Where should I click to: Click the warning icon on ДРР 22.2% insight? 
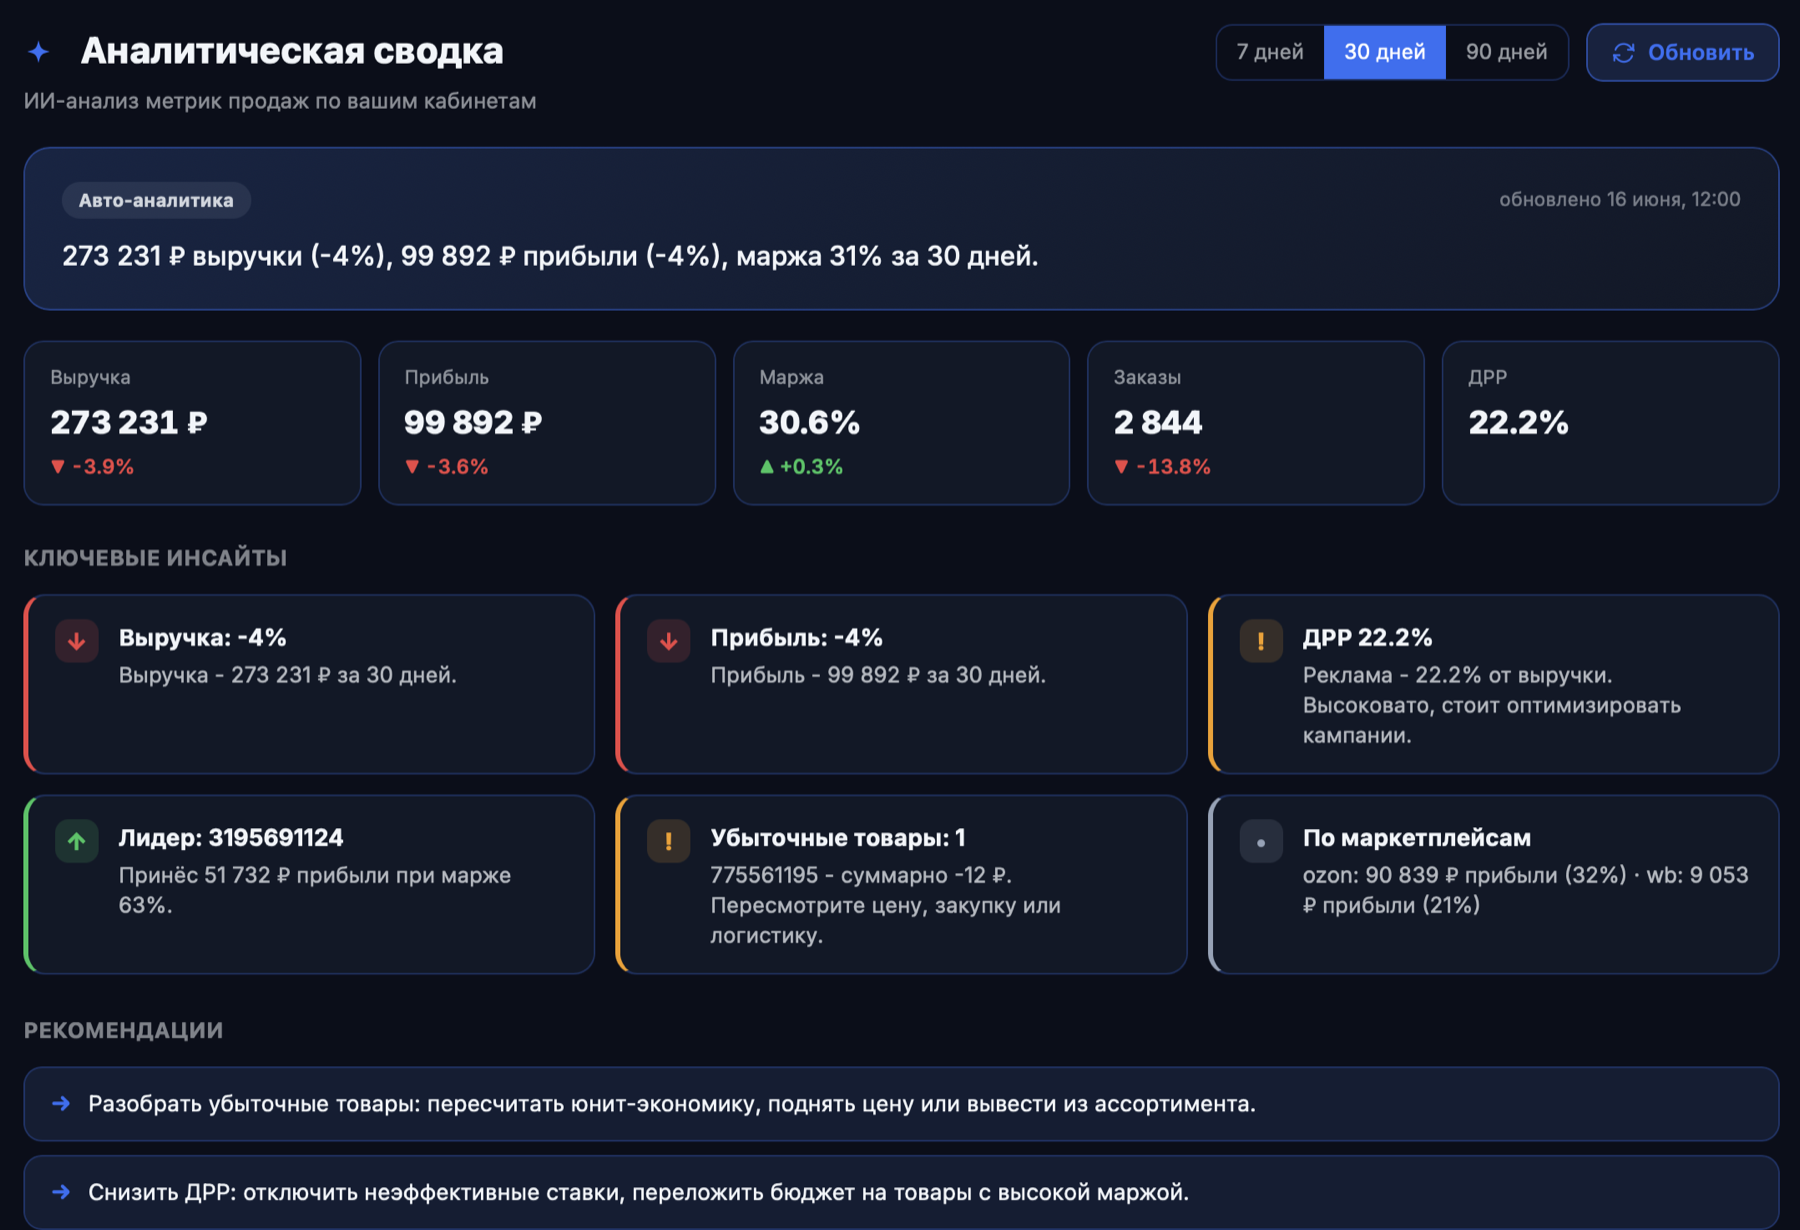click(1261, 641)
